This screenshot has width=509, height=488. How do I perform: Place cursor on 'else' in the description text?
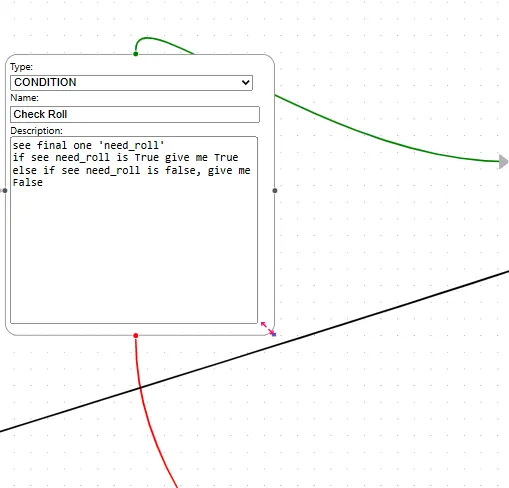click(x=25, y=170)
